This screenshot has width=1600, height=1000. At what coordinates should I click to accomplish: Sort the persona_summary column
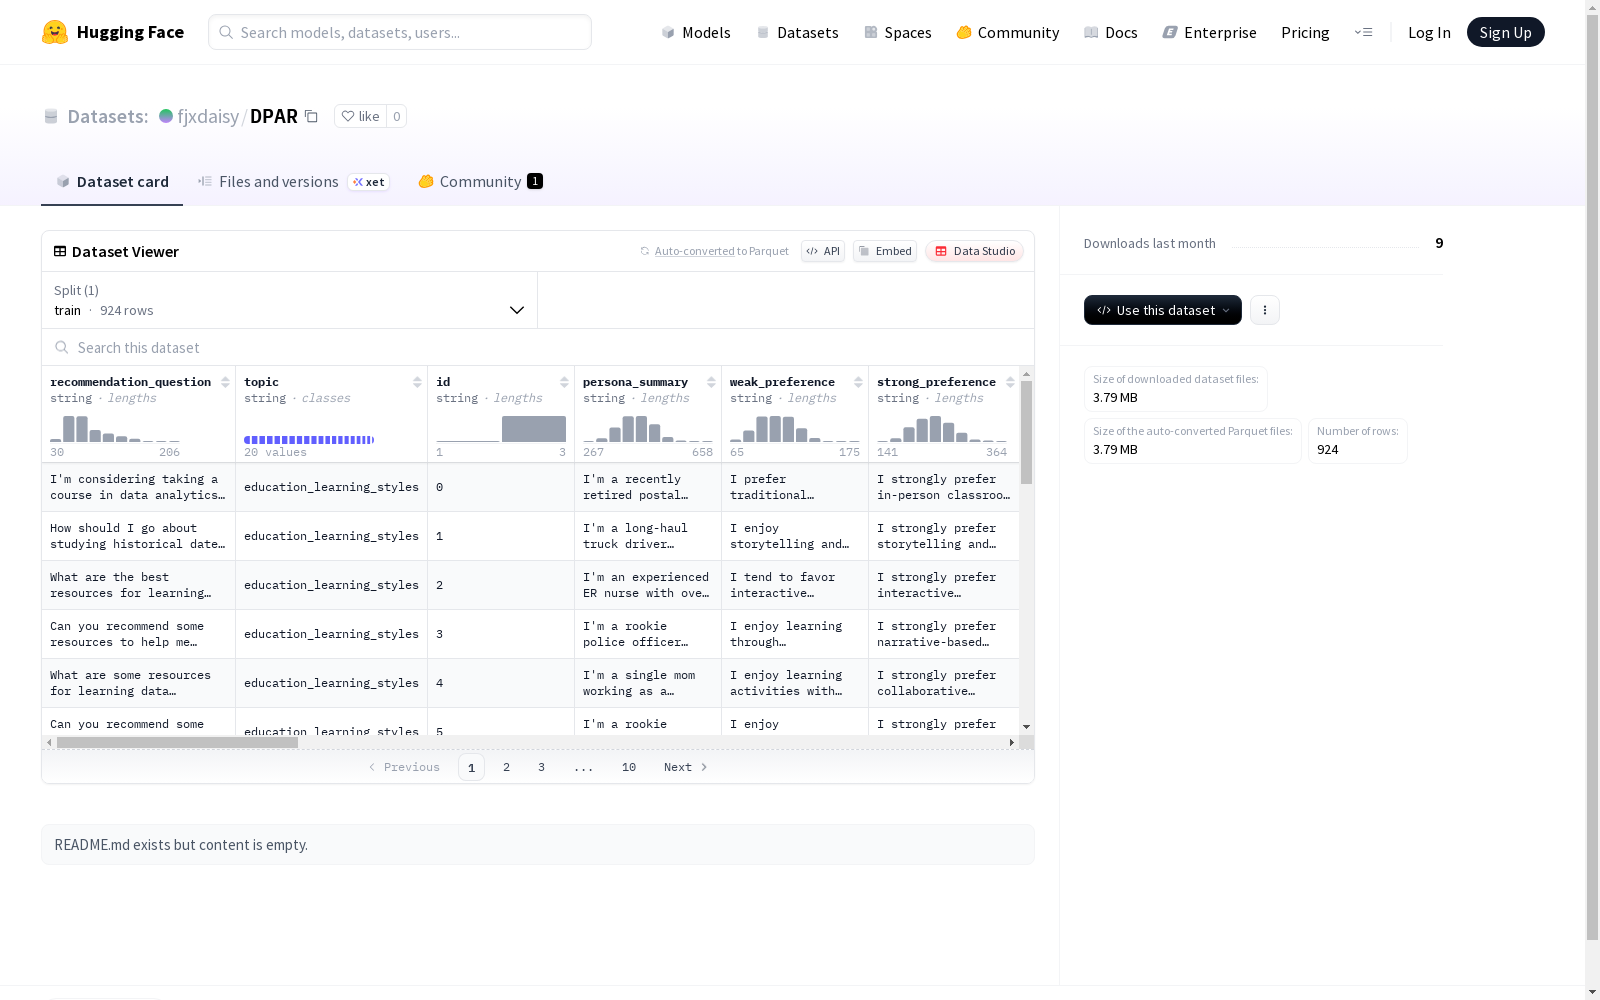pyautogui.click(x=711, y=382)
